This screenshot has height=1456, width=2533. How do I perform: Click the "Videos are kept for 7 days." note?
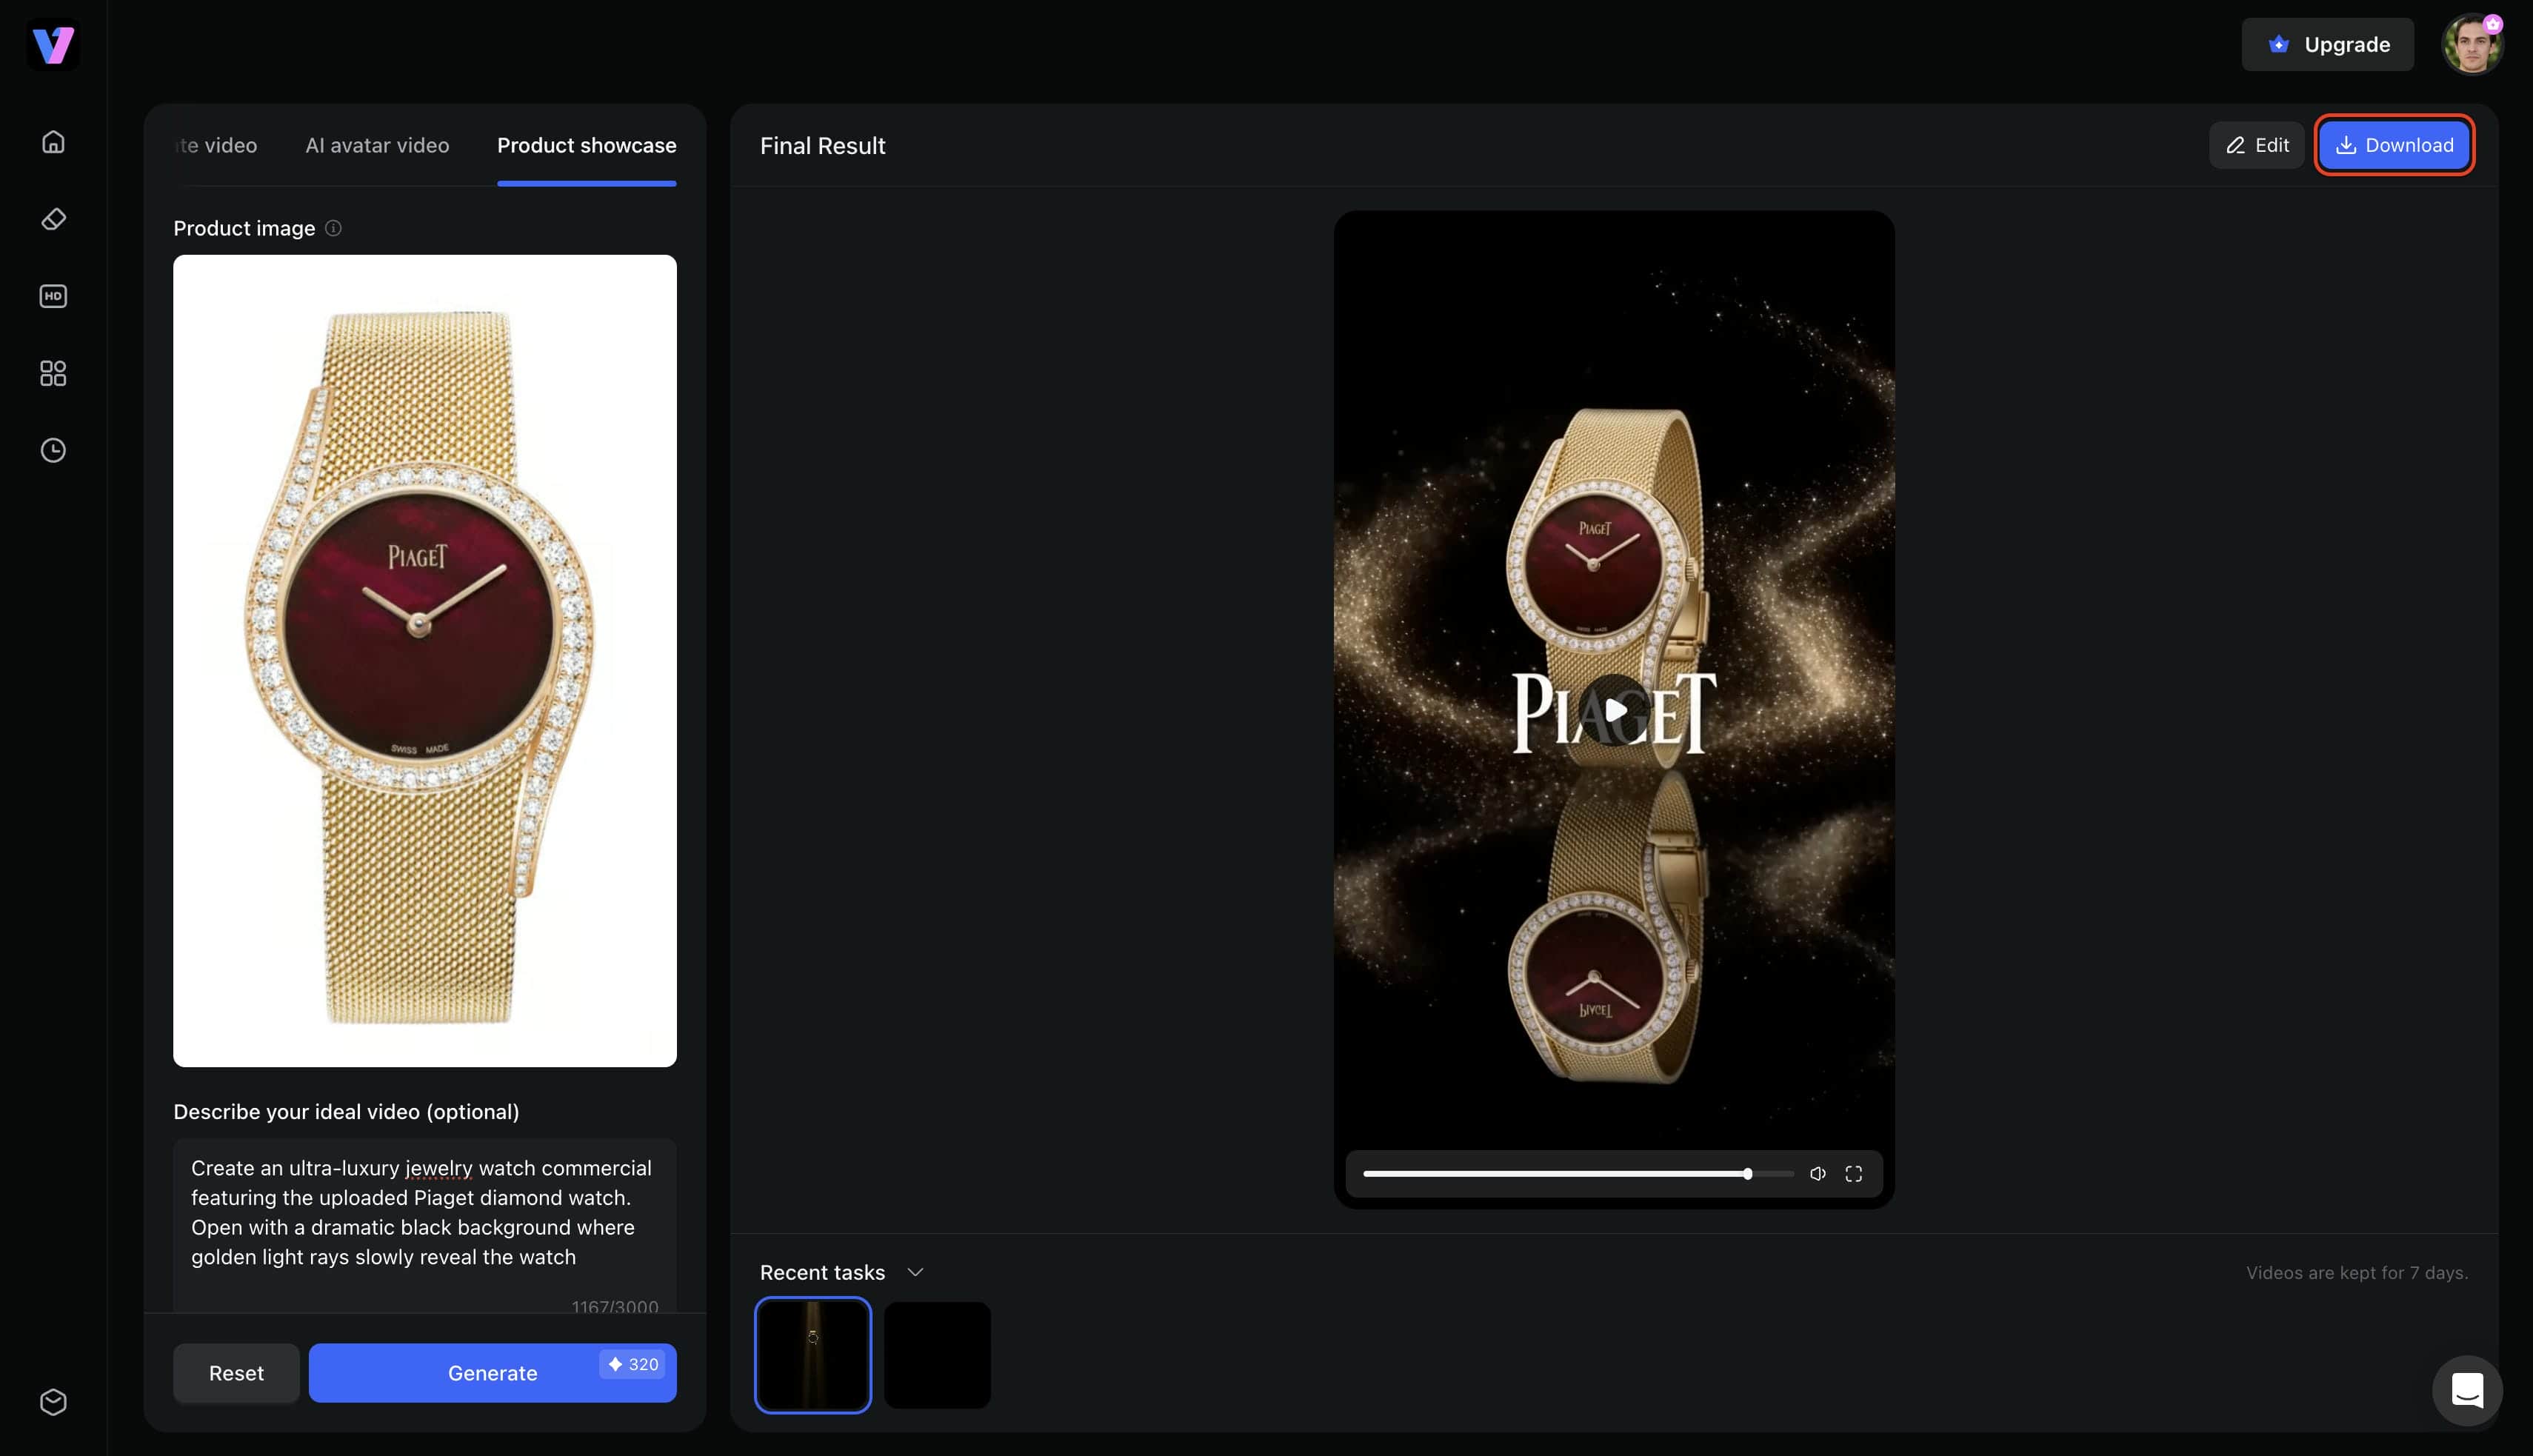click(x=2357, y=1273)
